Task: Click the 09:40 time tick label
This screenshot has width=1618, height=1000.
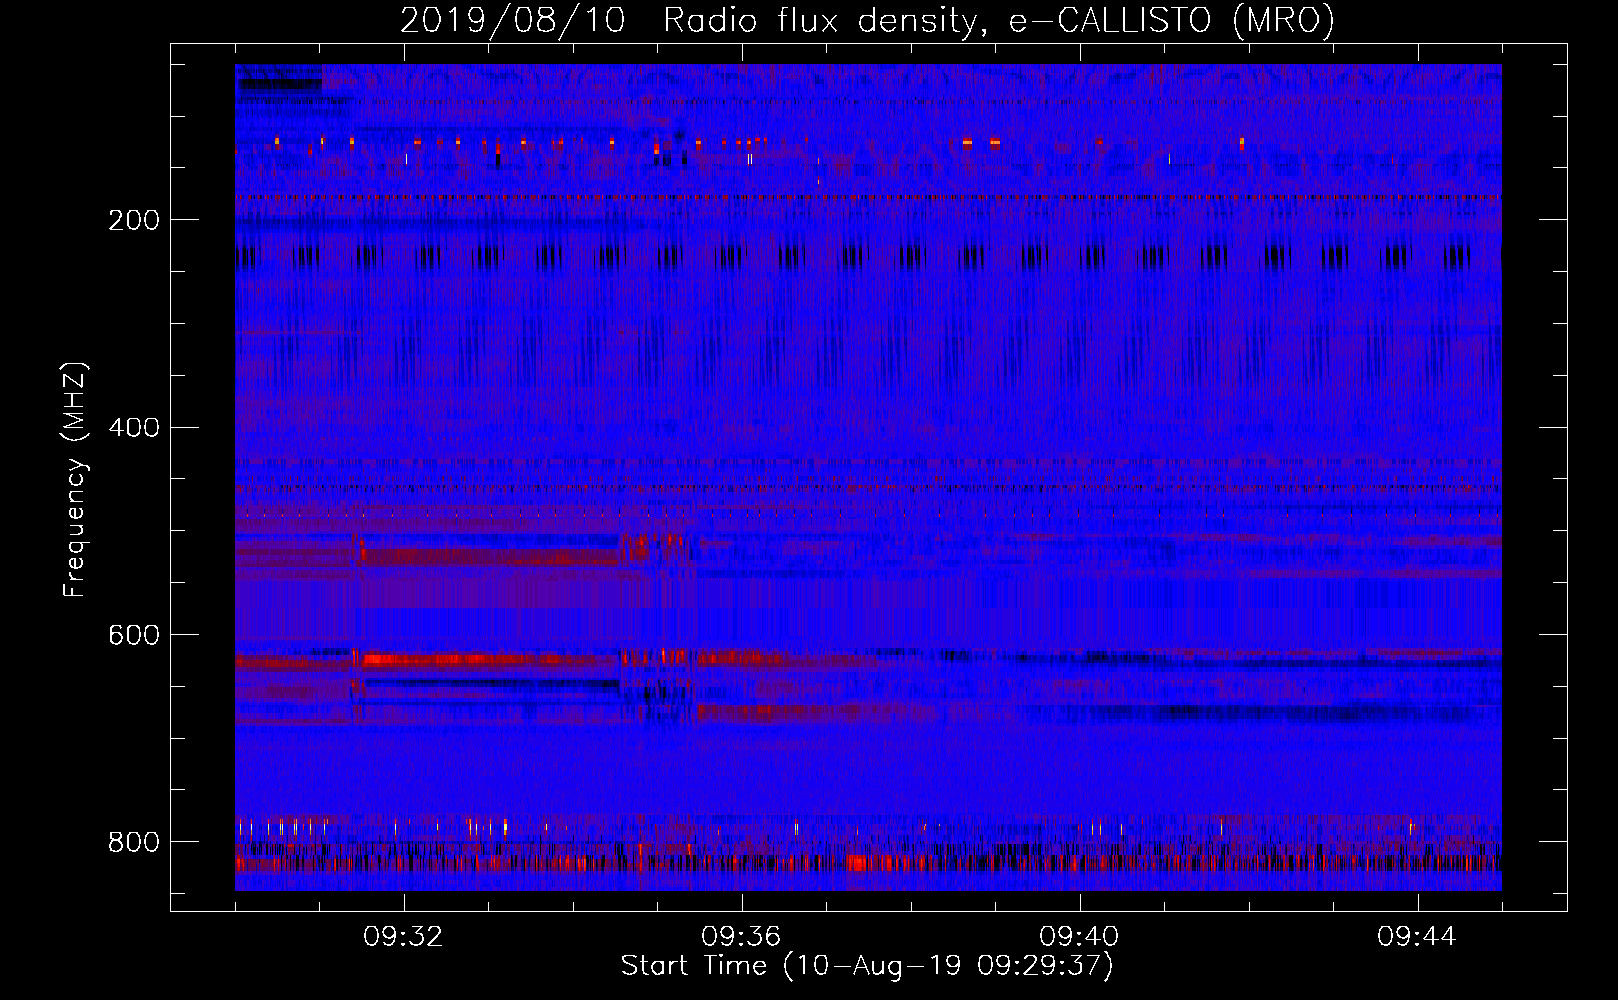Action: [1079, 937]
